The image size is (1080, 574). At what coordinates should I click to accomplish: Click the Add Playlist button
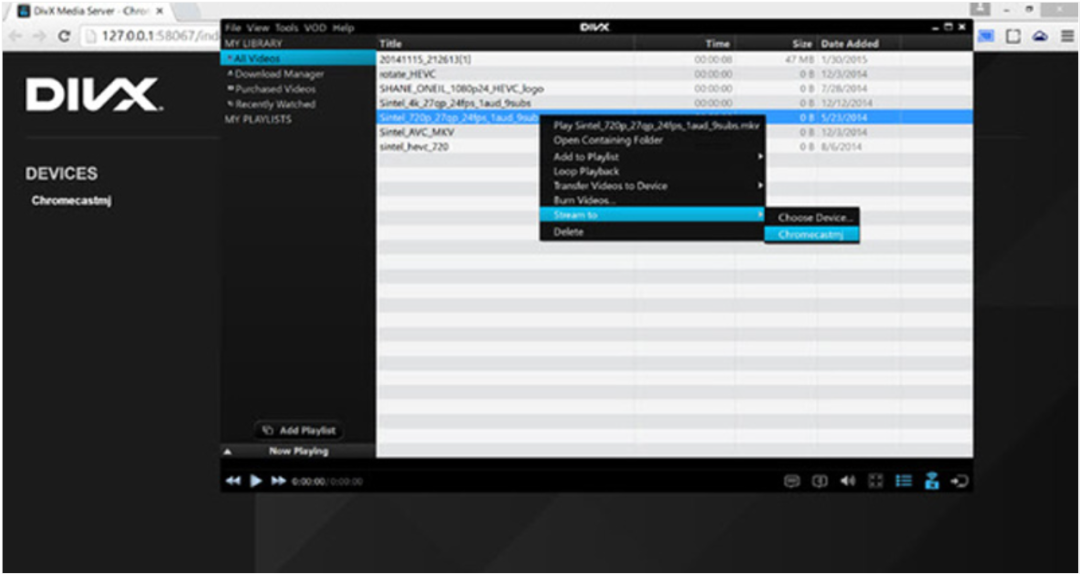[299, 430]
